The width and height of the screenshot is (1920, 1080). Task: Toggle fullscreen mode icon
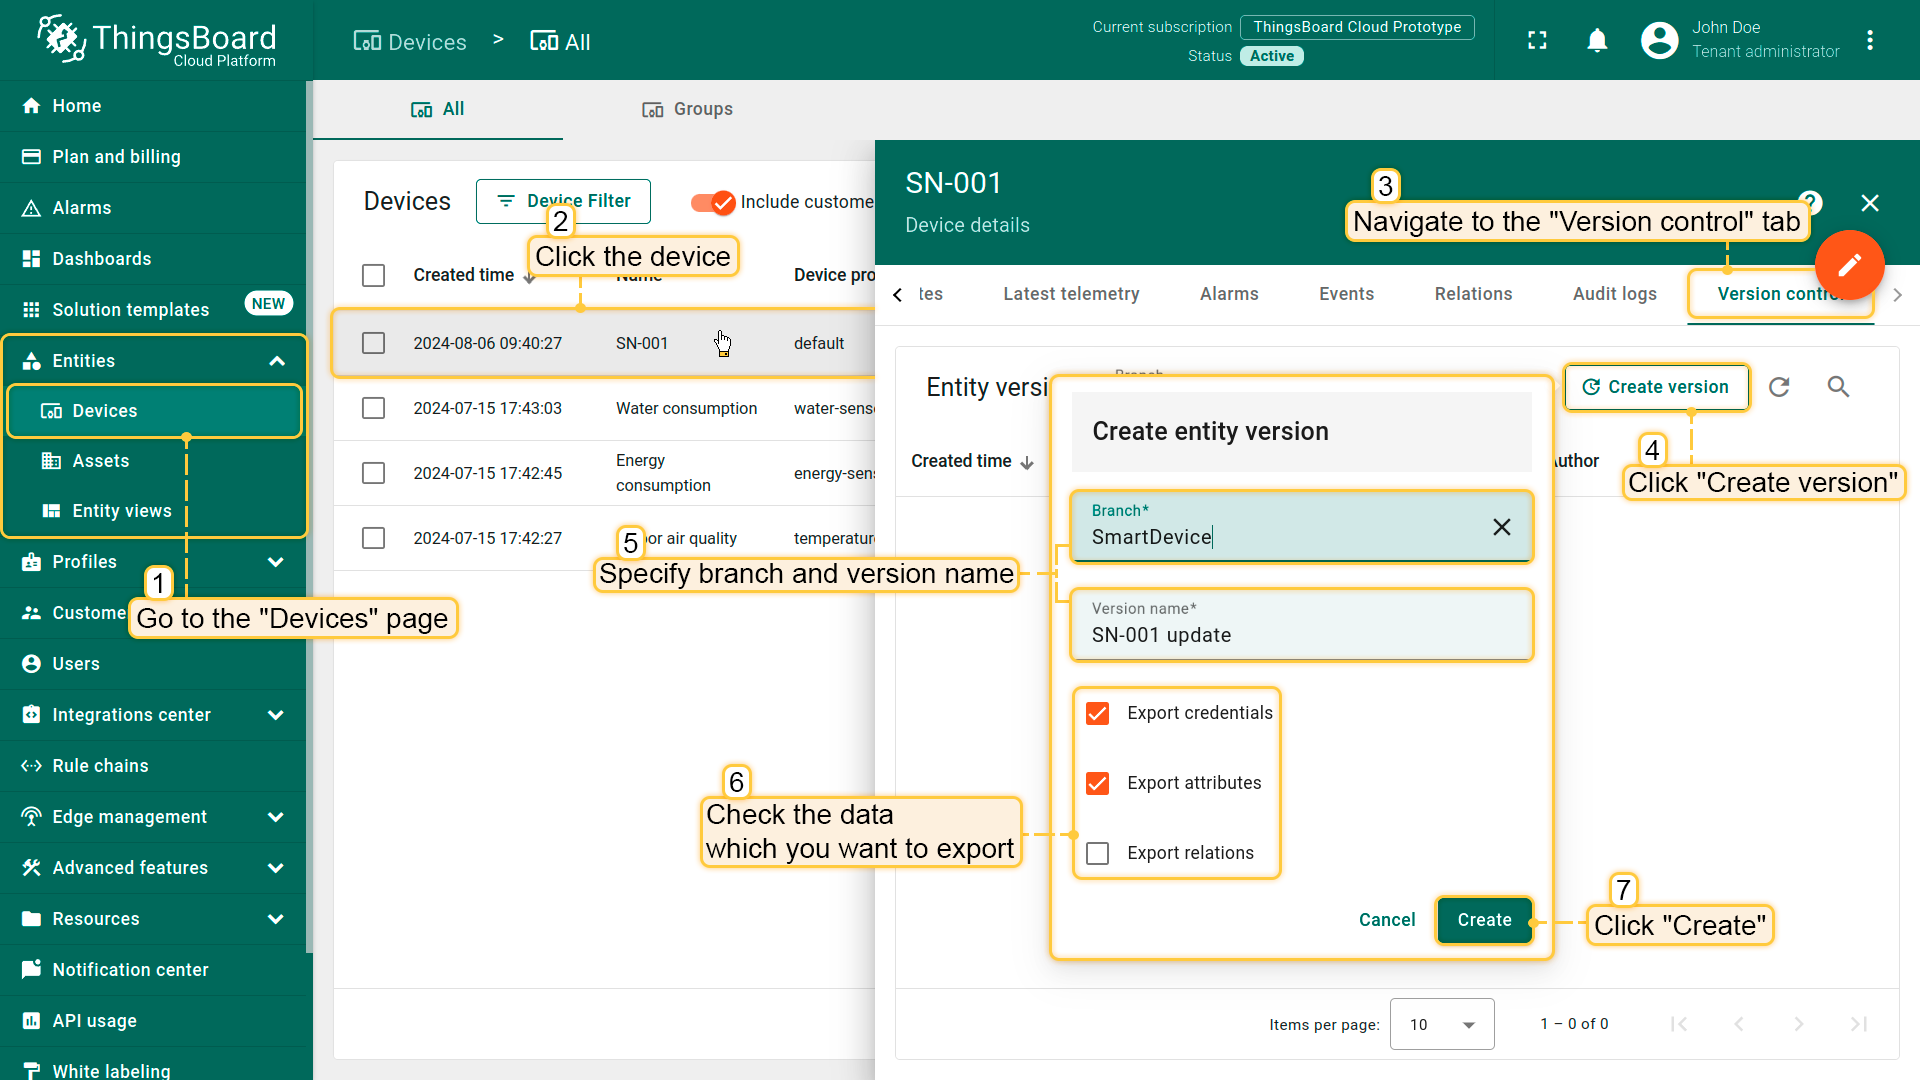click(x=1537, y=40)
